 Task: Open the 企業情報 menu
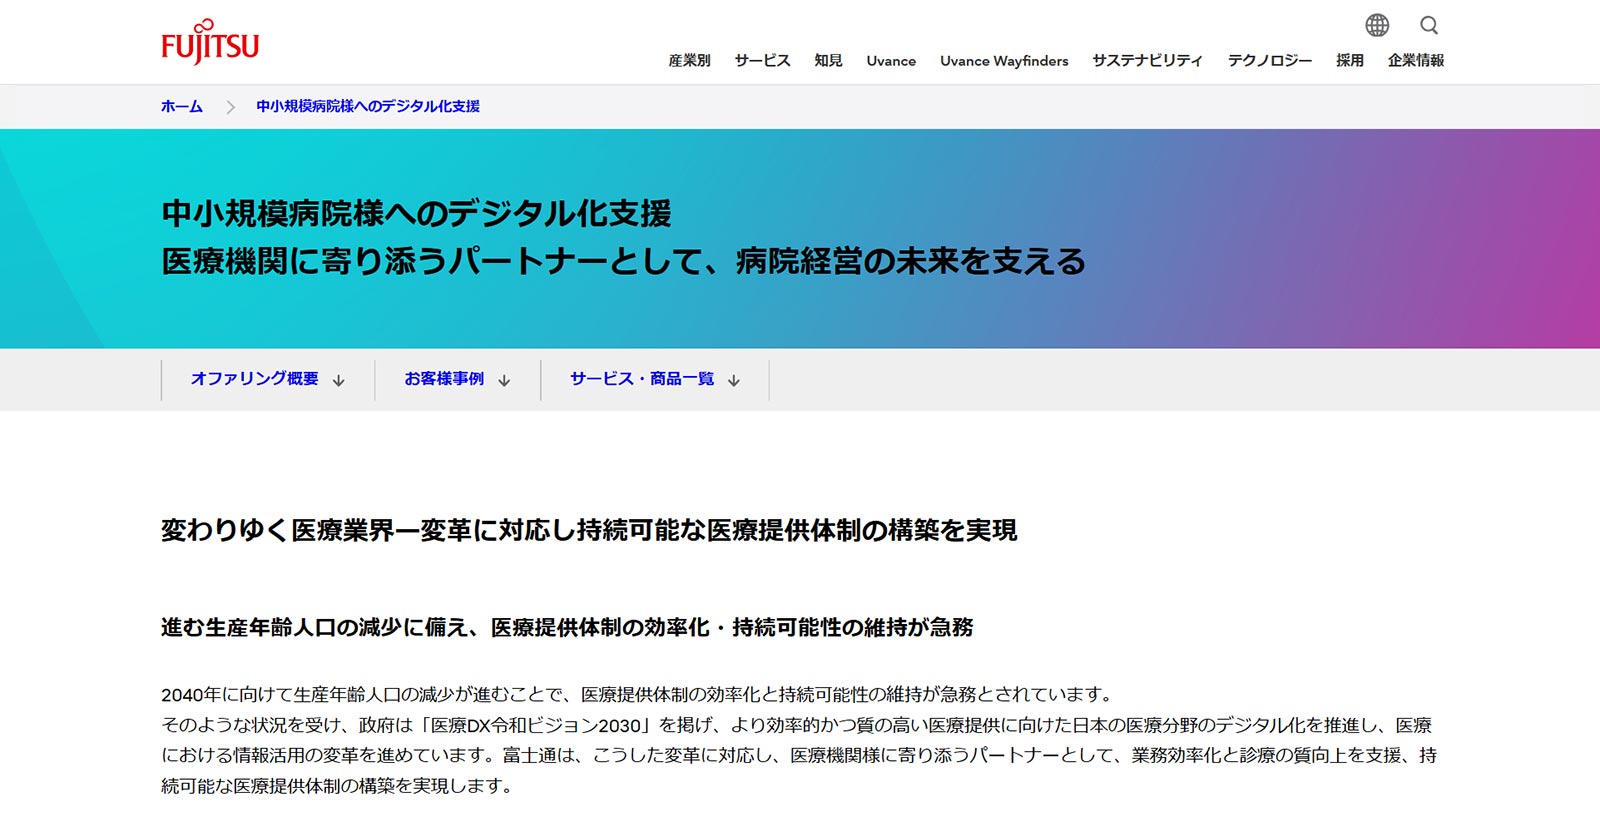[x=1416, y=61]
